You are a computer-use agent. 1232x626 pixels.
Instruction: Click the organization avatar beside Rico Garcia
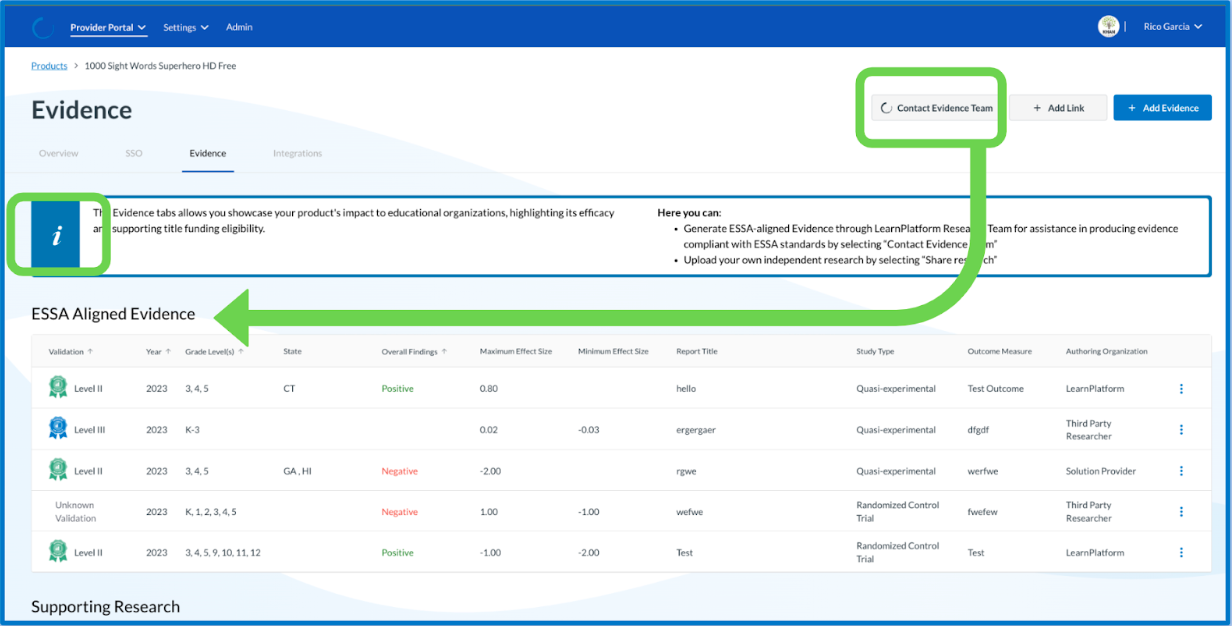click(1108, 27)
